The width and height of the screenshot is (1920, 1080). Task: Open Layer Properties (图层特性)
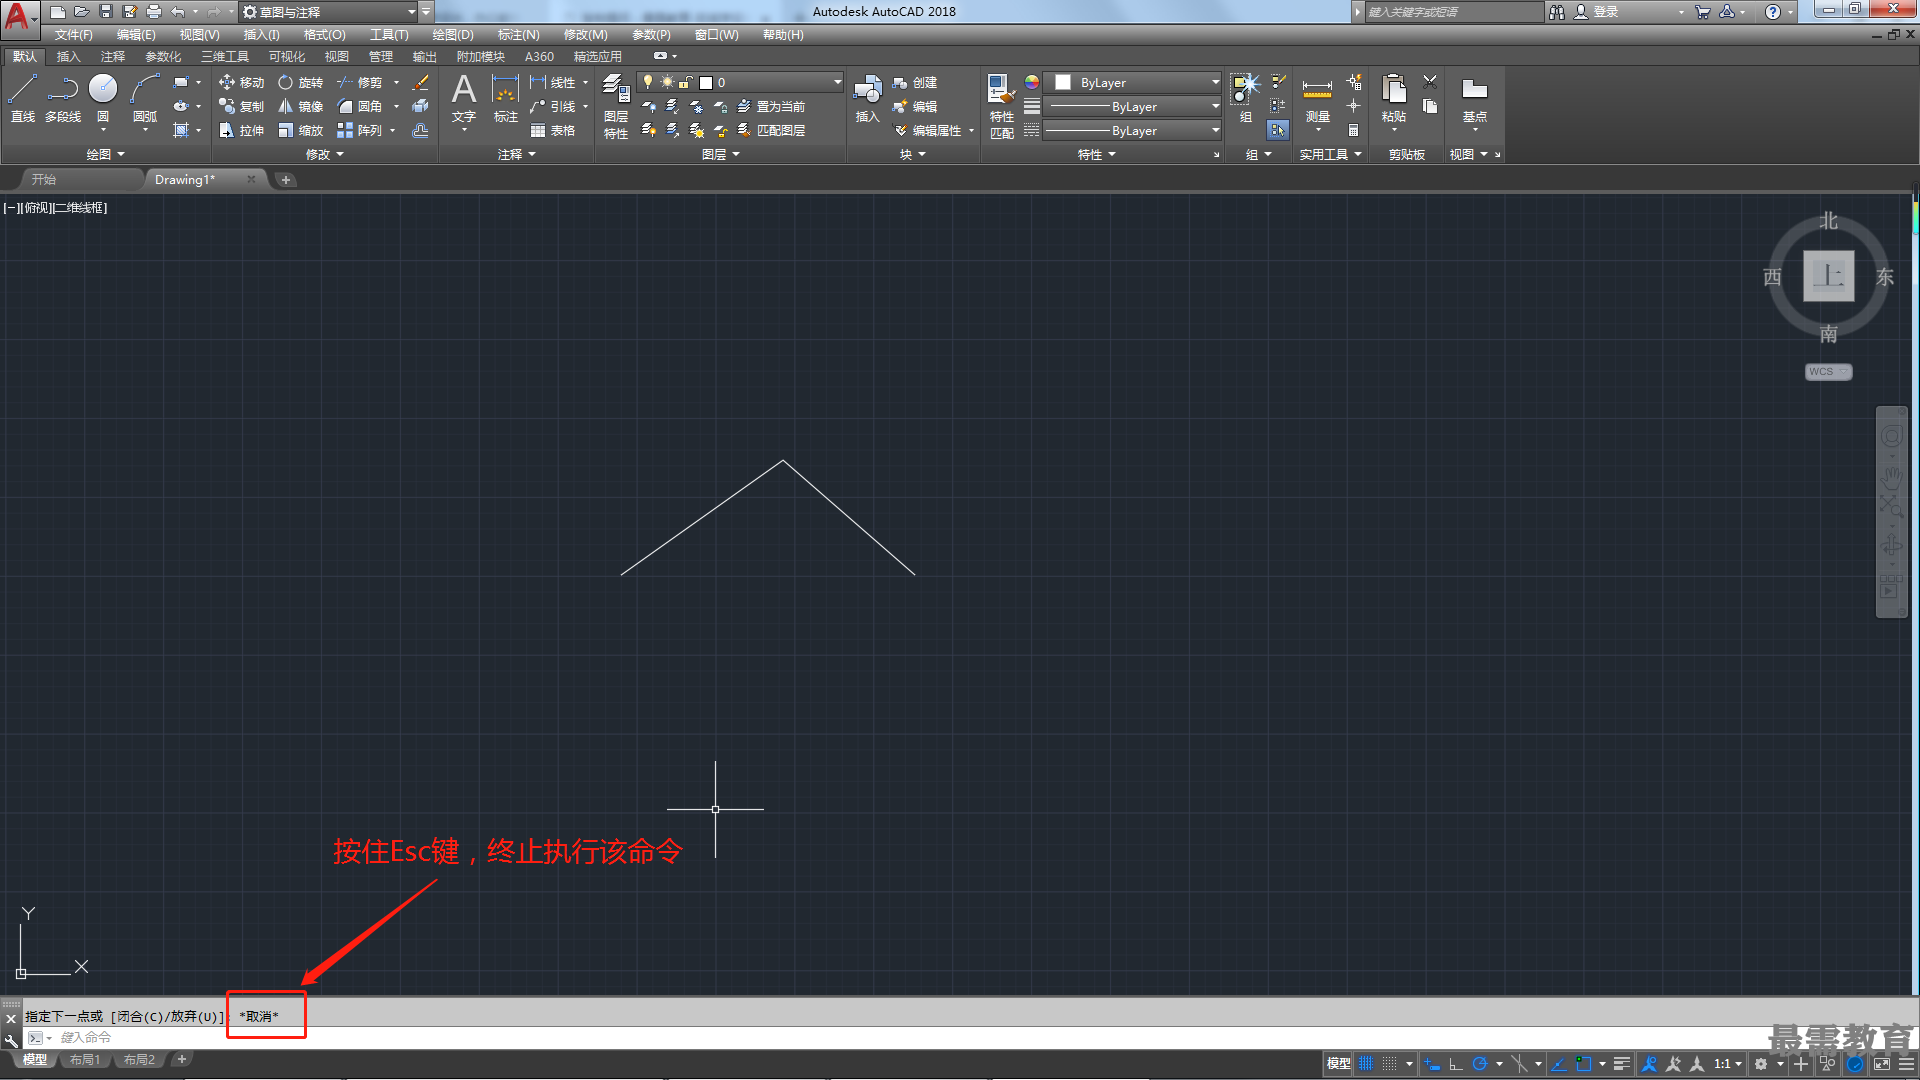(616, 106)
